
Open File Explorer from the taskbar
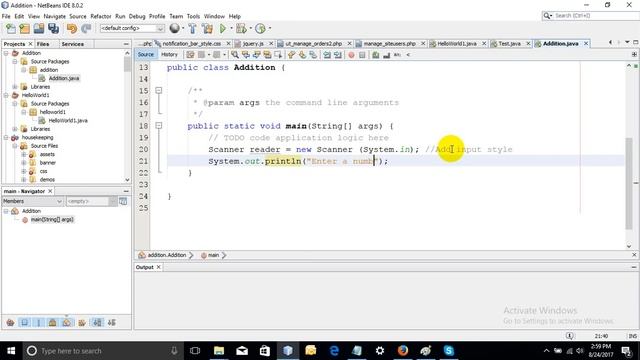219,351
